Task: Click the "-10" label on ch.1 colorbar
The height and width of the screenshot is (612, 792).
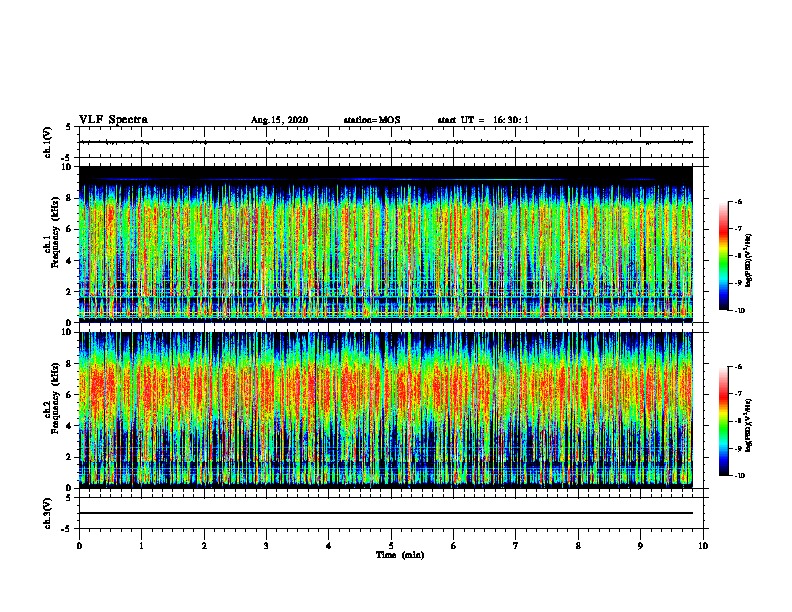Action: tap(739, 311)
